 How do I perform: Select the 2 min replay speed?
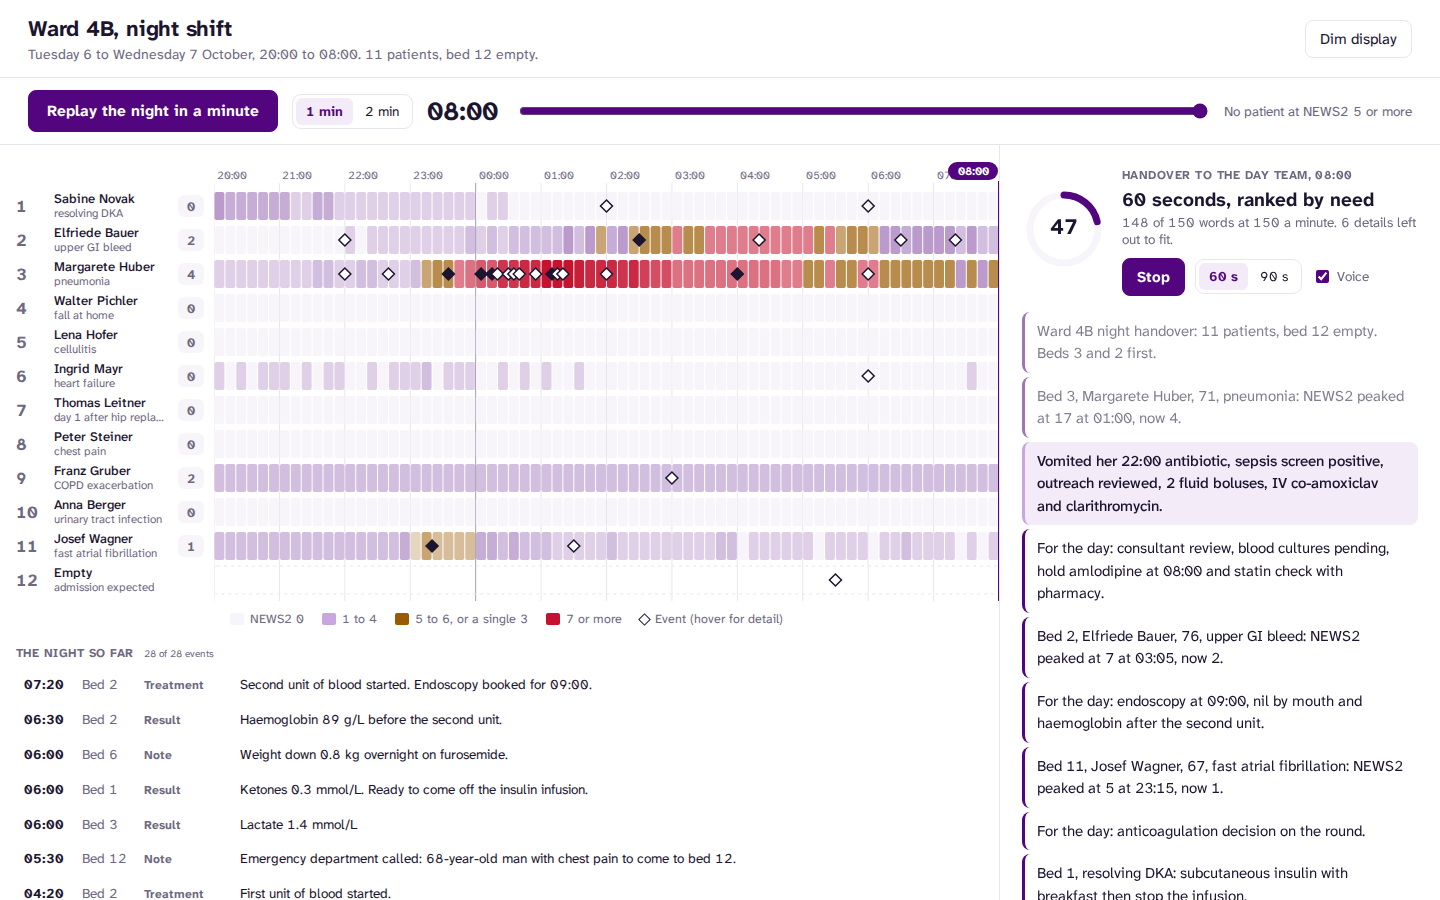382,112
